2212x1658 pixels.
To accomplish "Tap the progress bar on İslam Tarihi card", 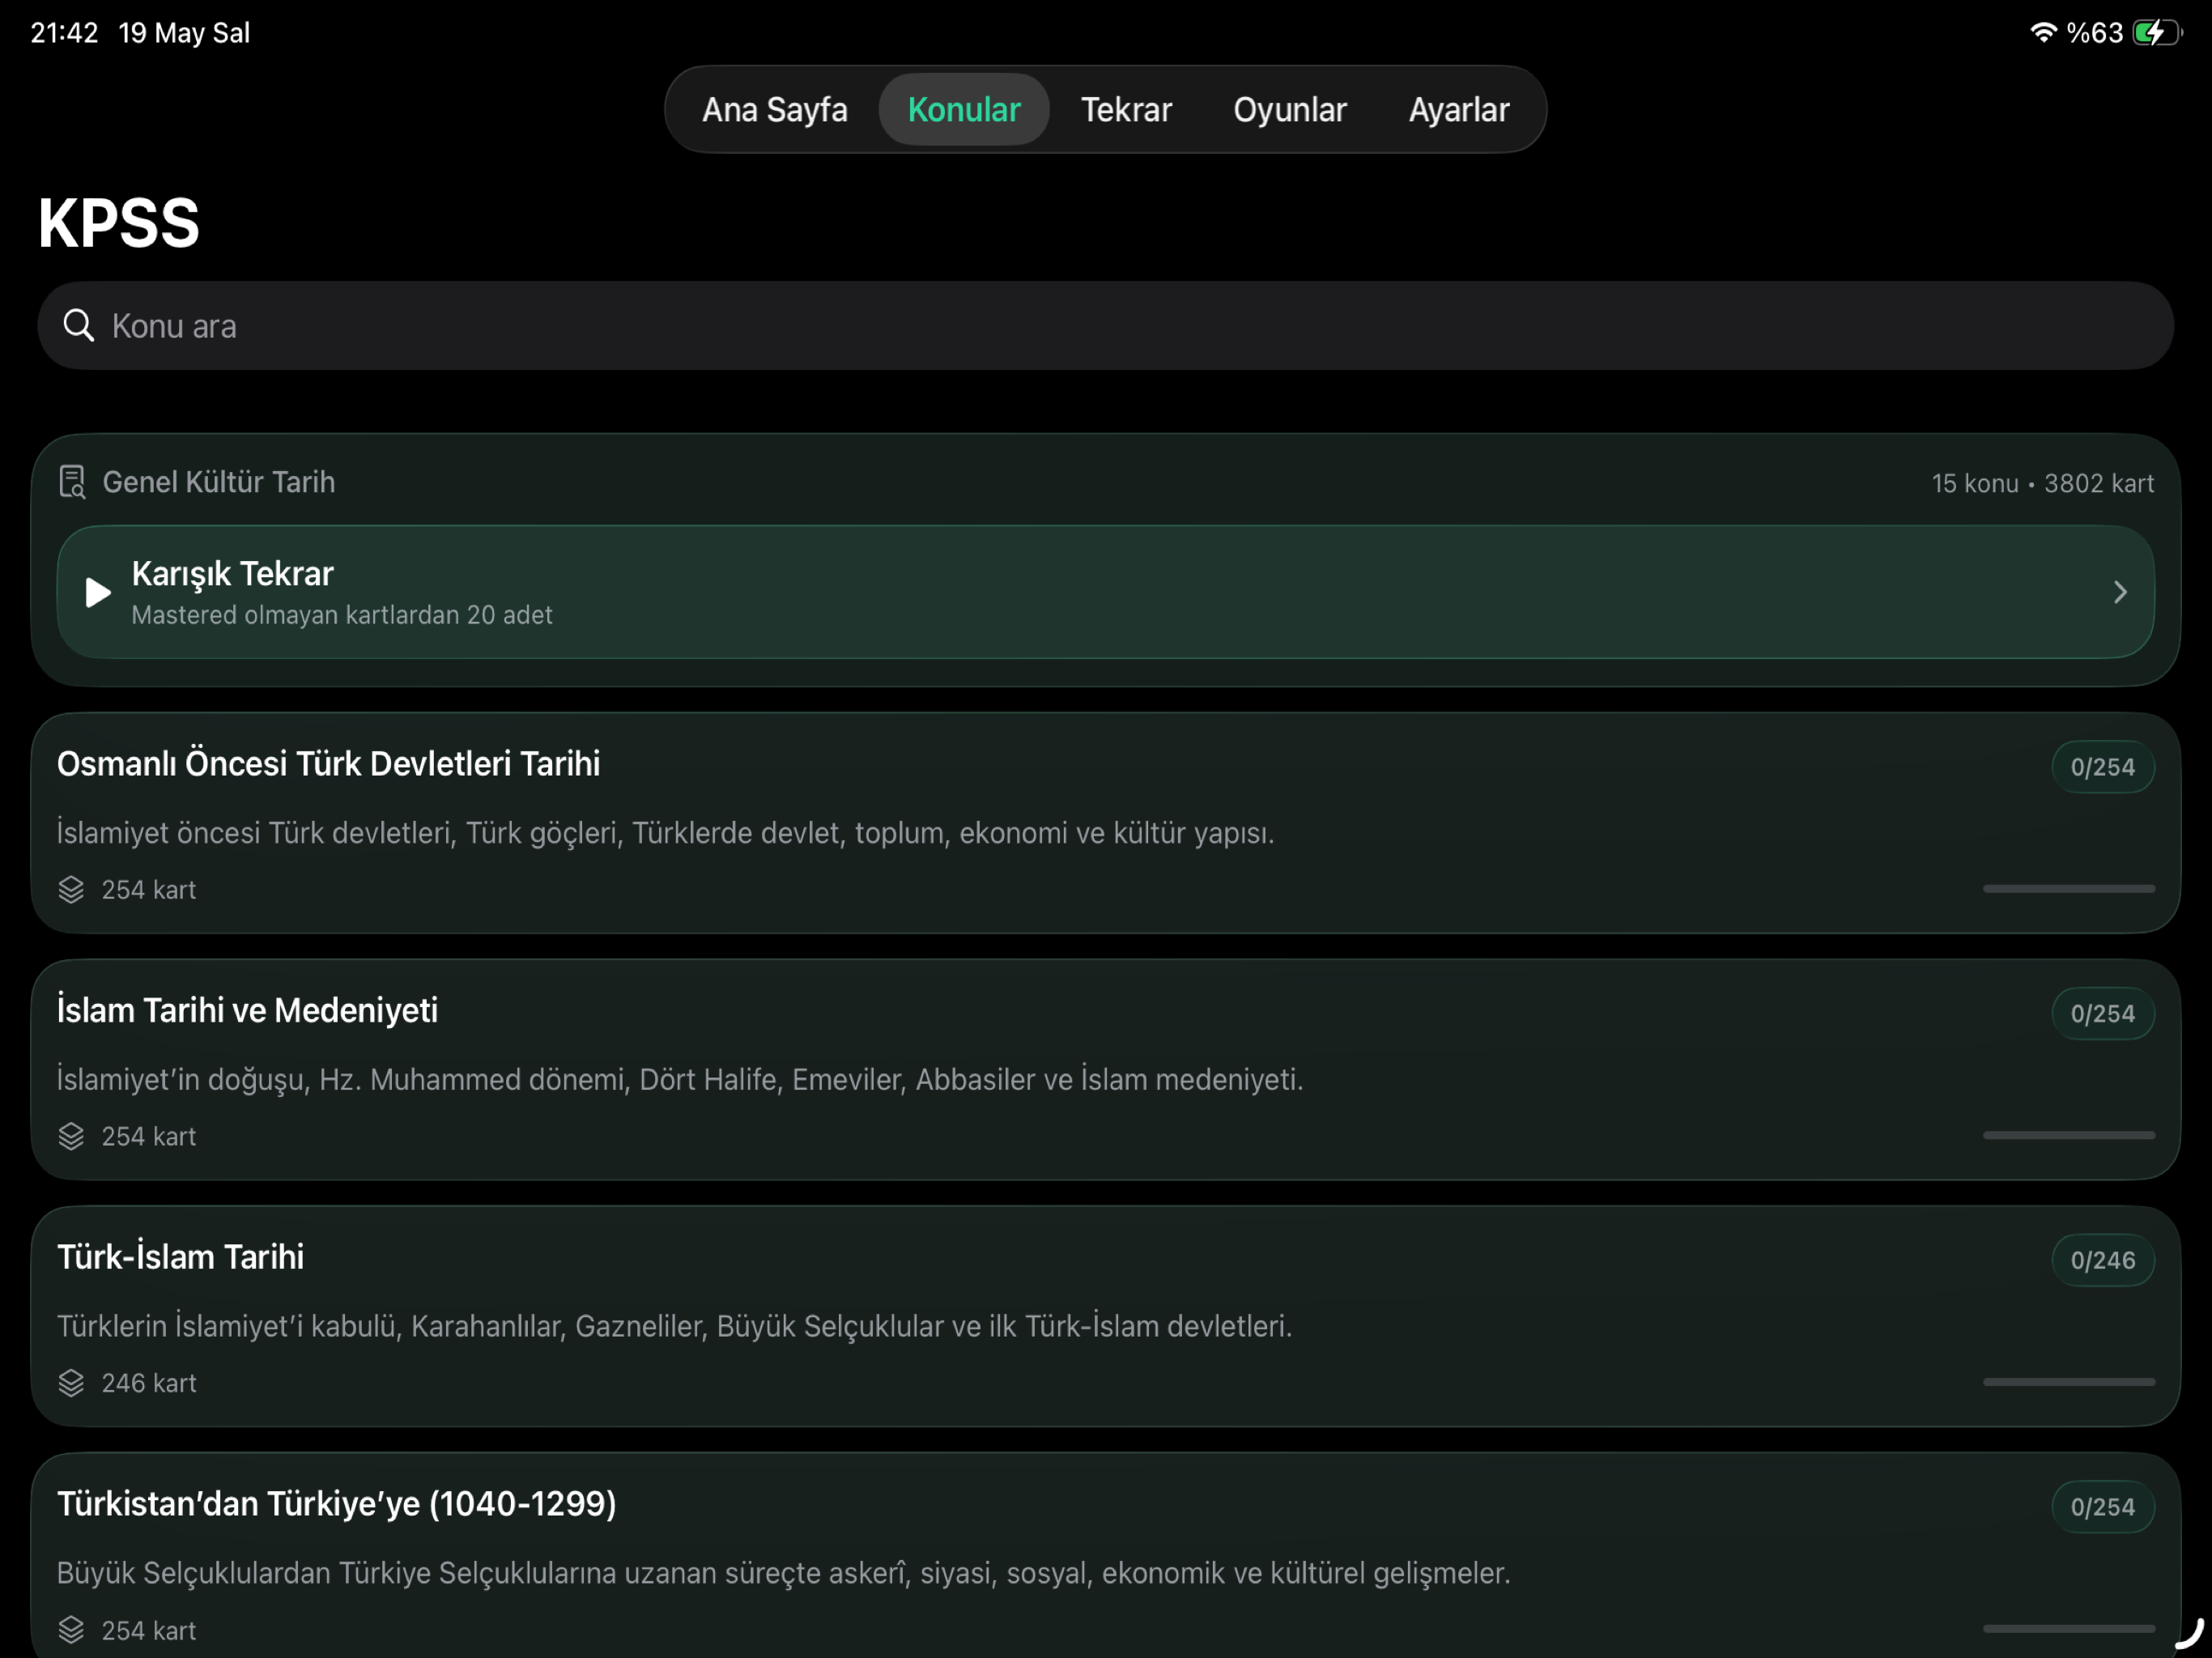I will pyautogui.click(x=2068, y=1135).
